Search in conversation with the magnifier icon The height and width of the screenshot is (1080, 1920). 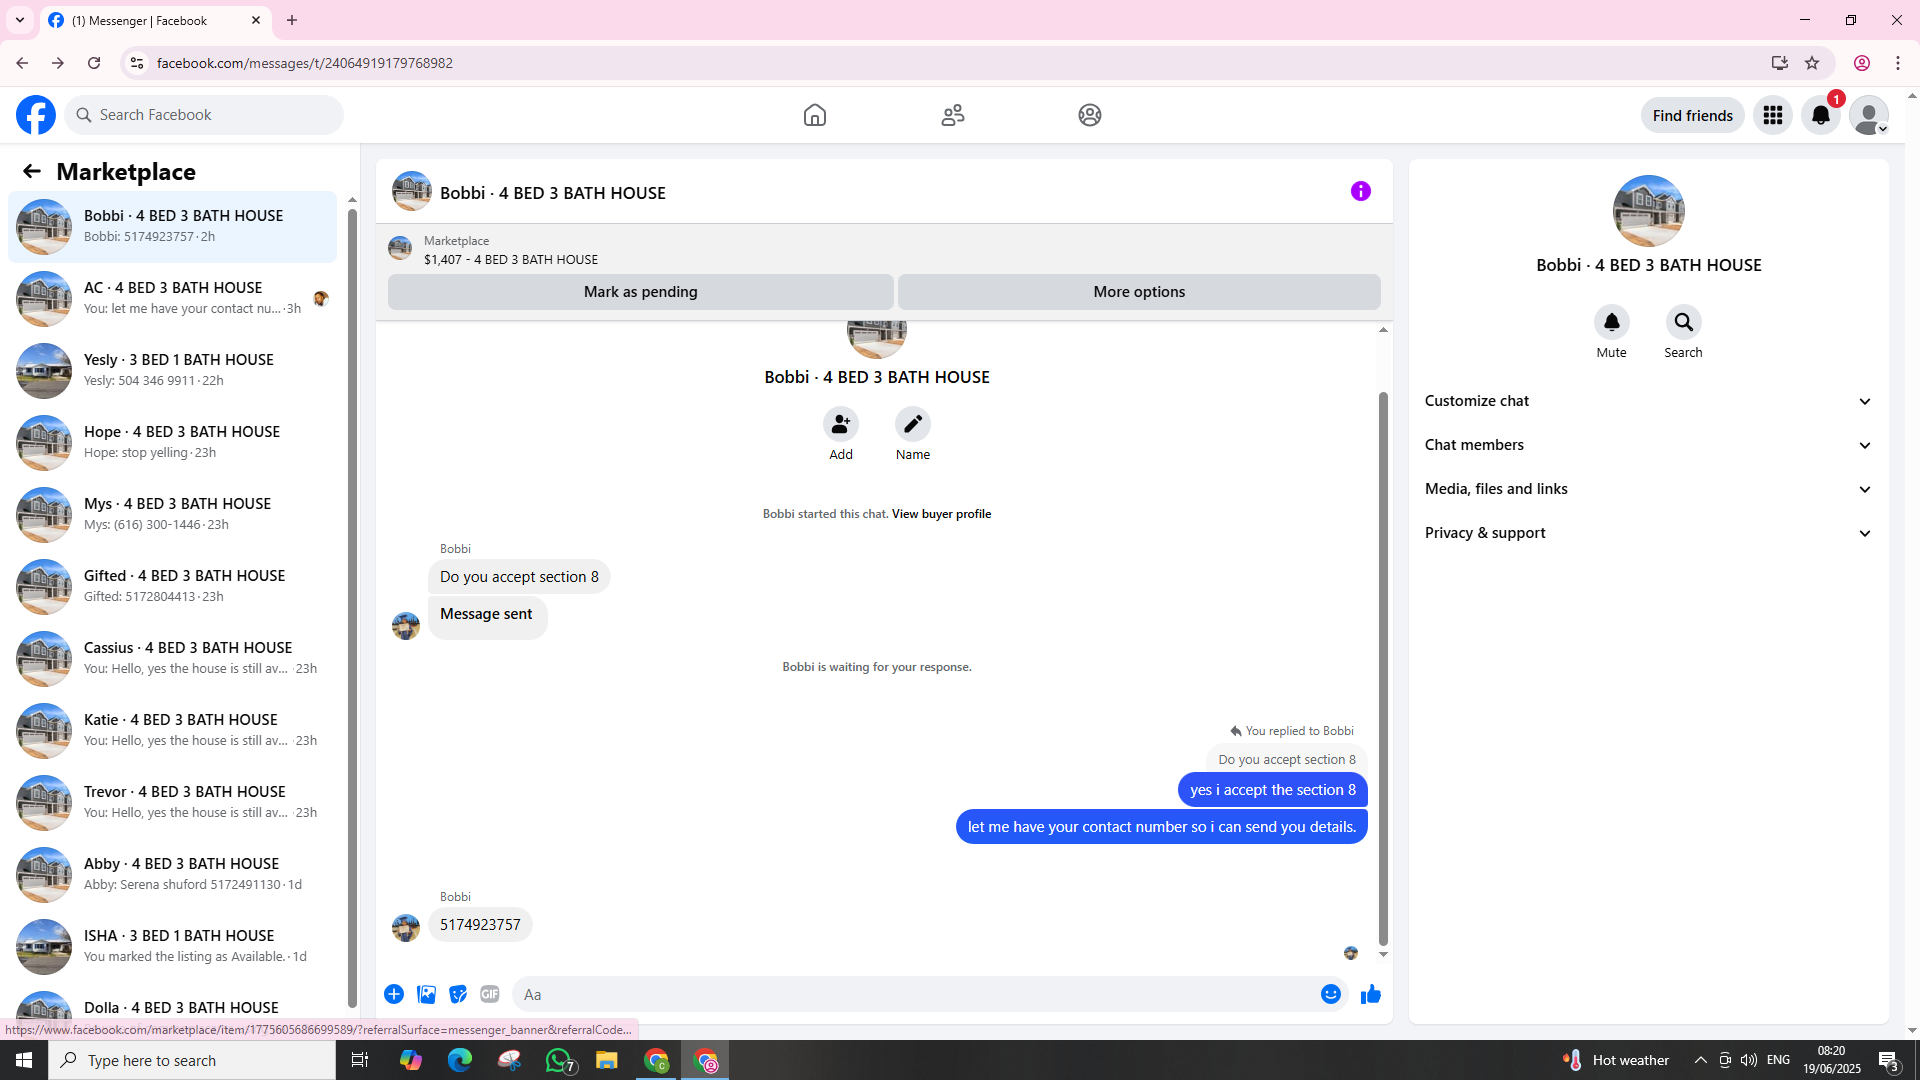1684,322
